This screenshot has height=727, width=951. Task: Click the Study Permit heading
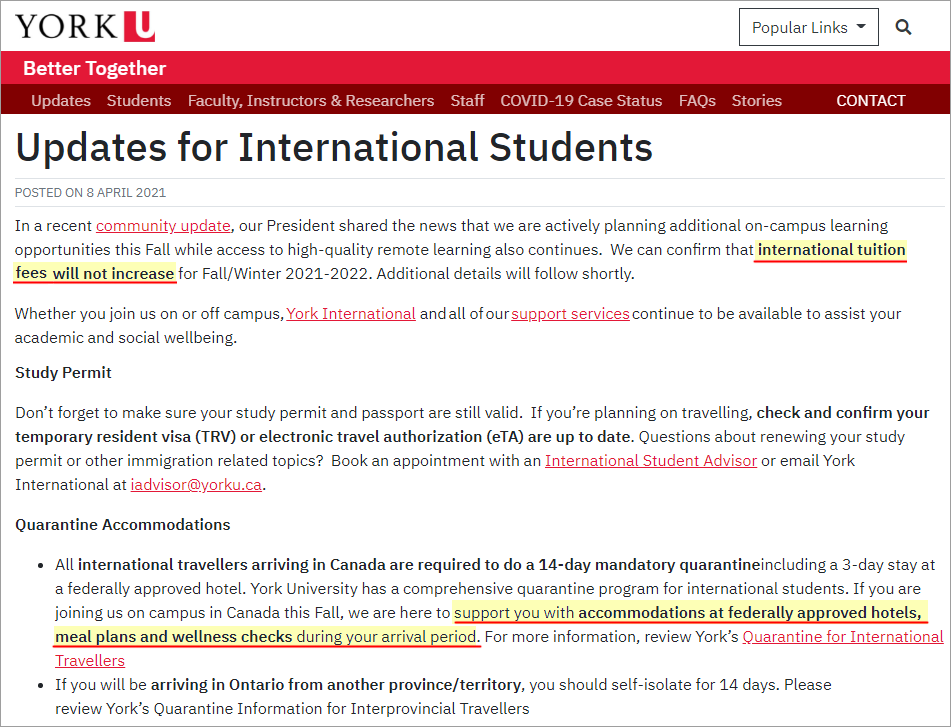[63, 372]
